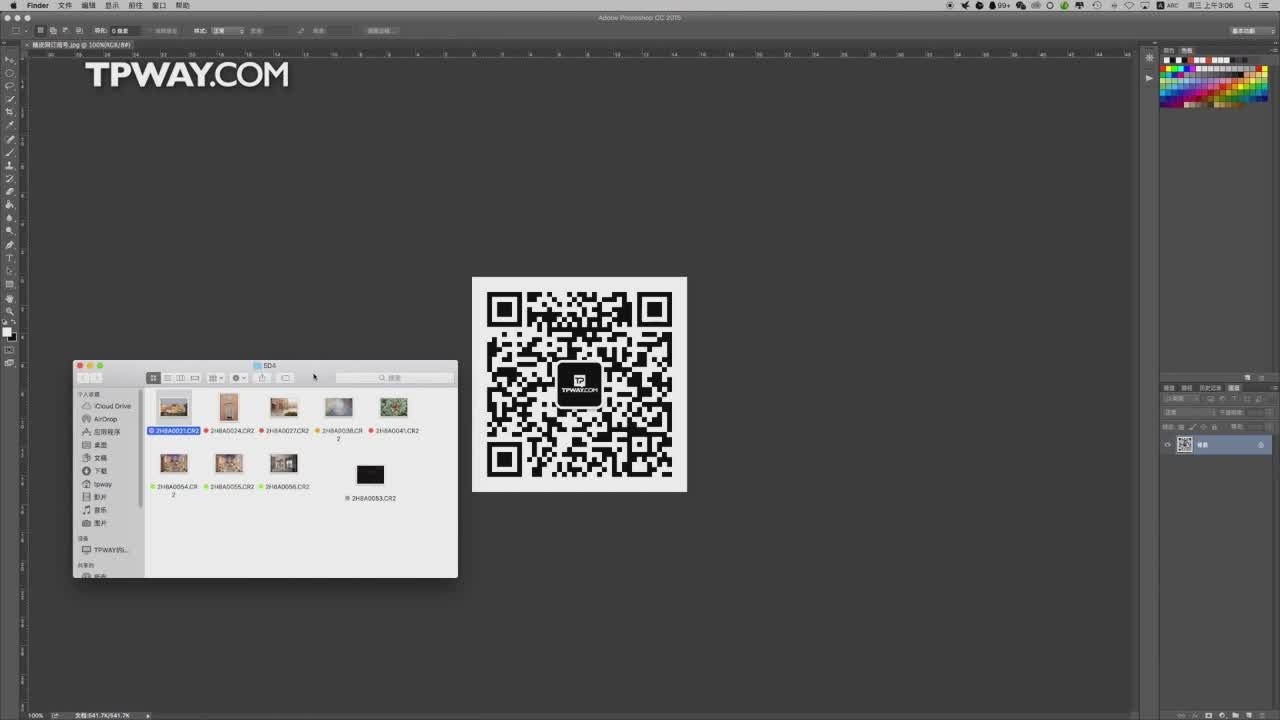Screen dimensions: 1280x720
Task: Select the Dodge tool
Action: click(x=10, y=231)
